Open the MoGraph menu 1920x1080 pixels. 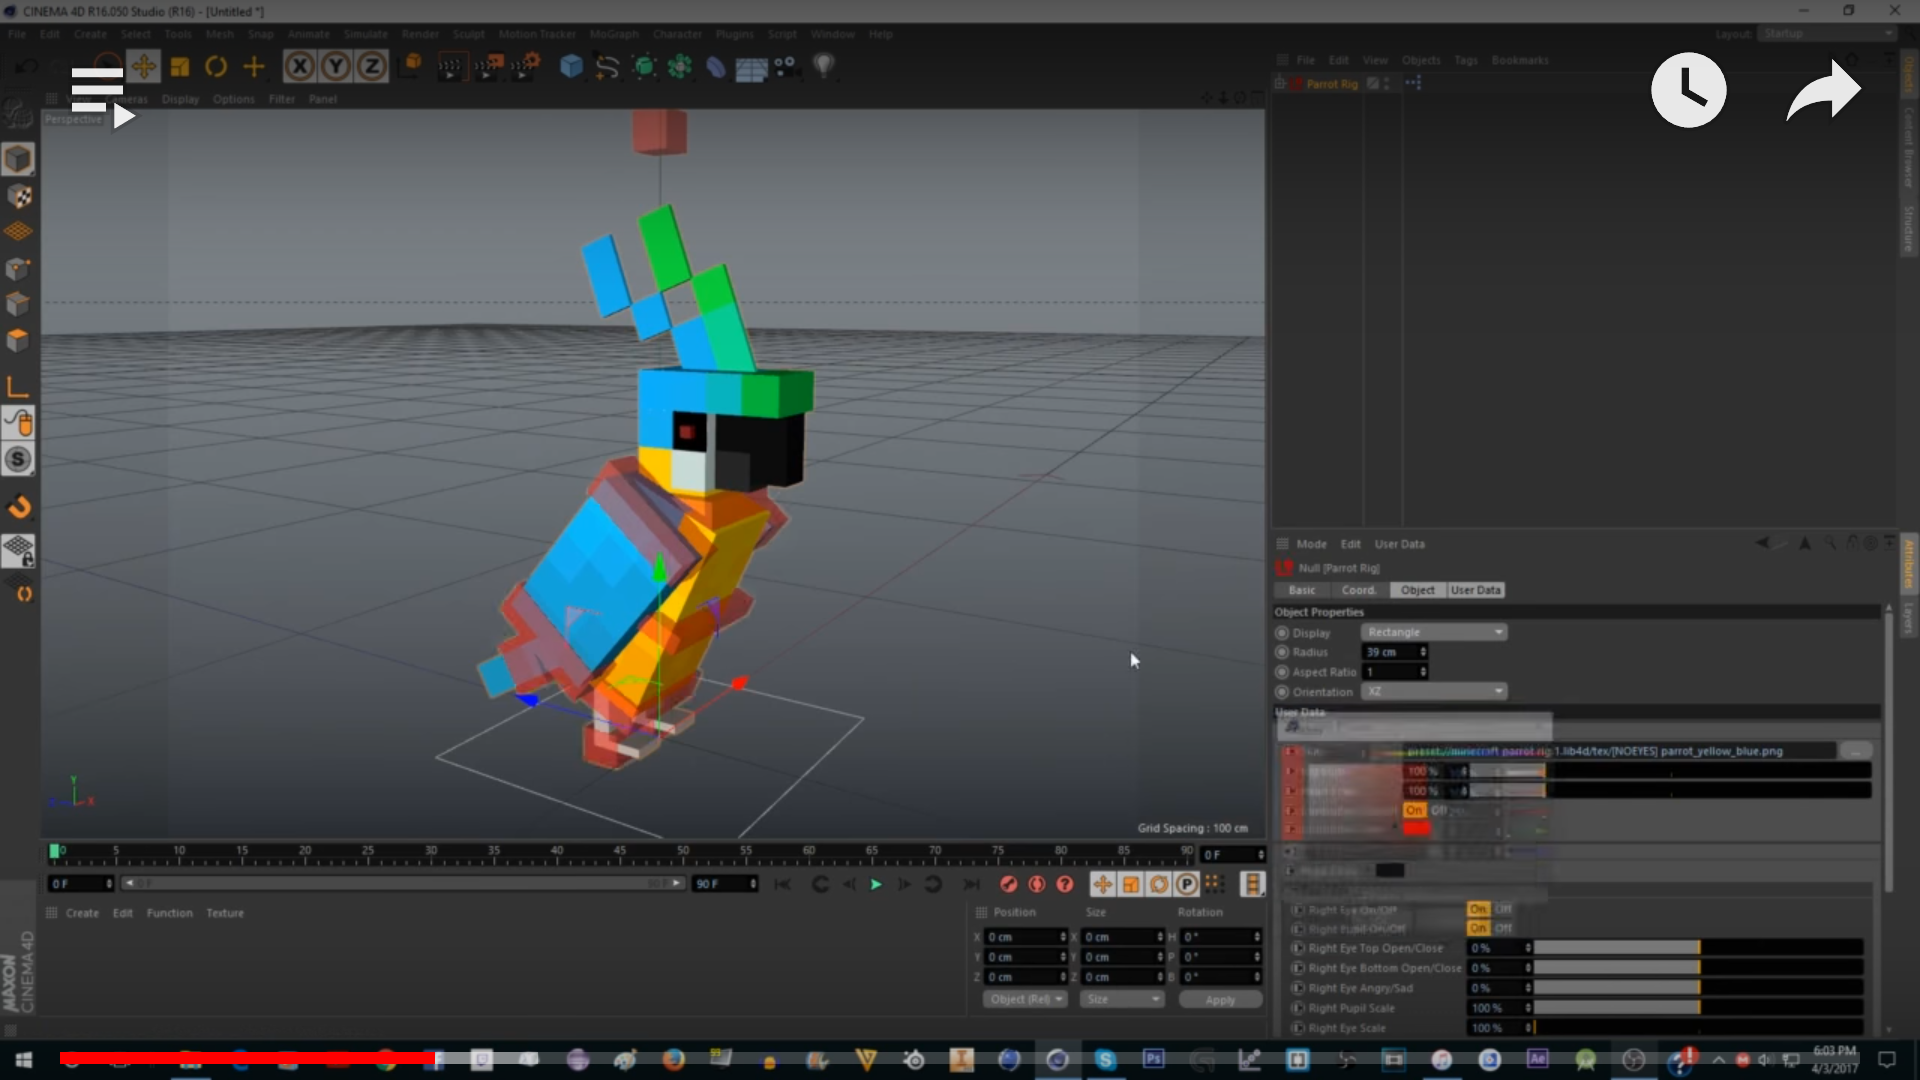[x=614, y=34]
